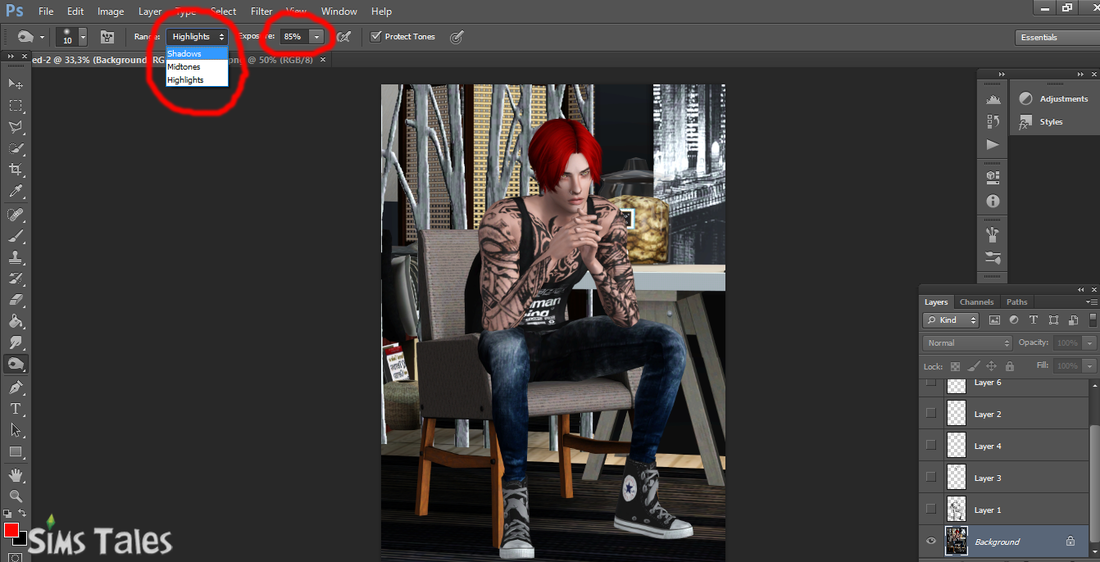Viewport: 1100px width, 562px height.
Task: Select the Path Selection tool
Action: pos(15,430)
